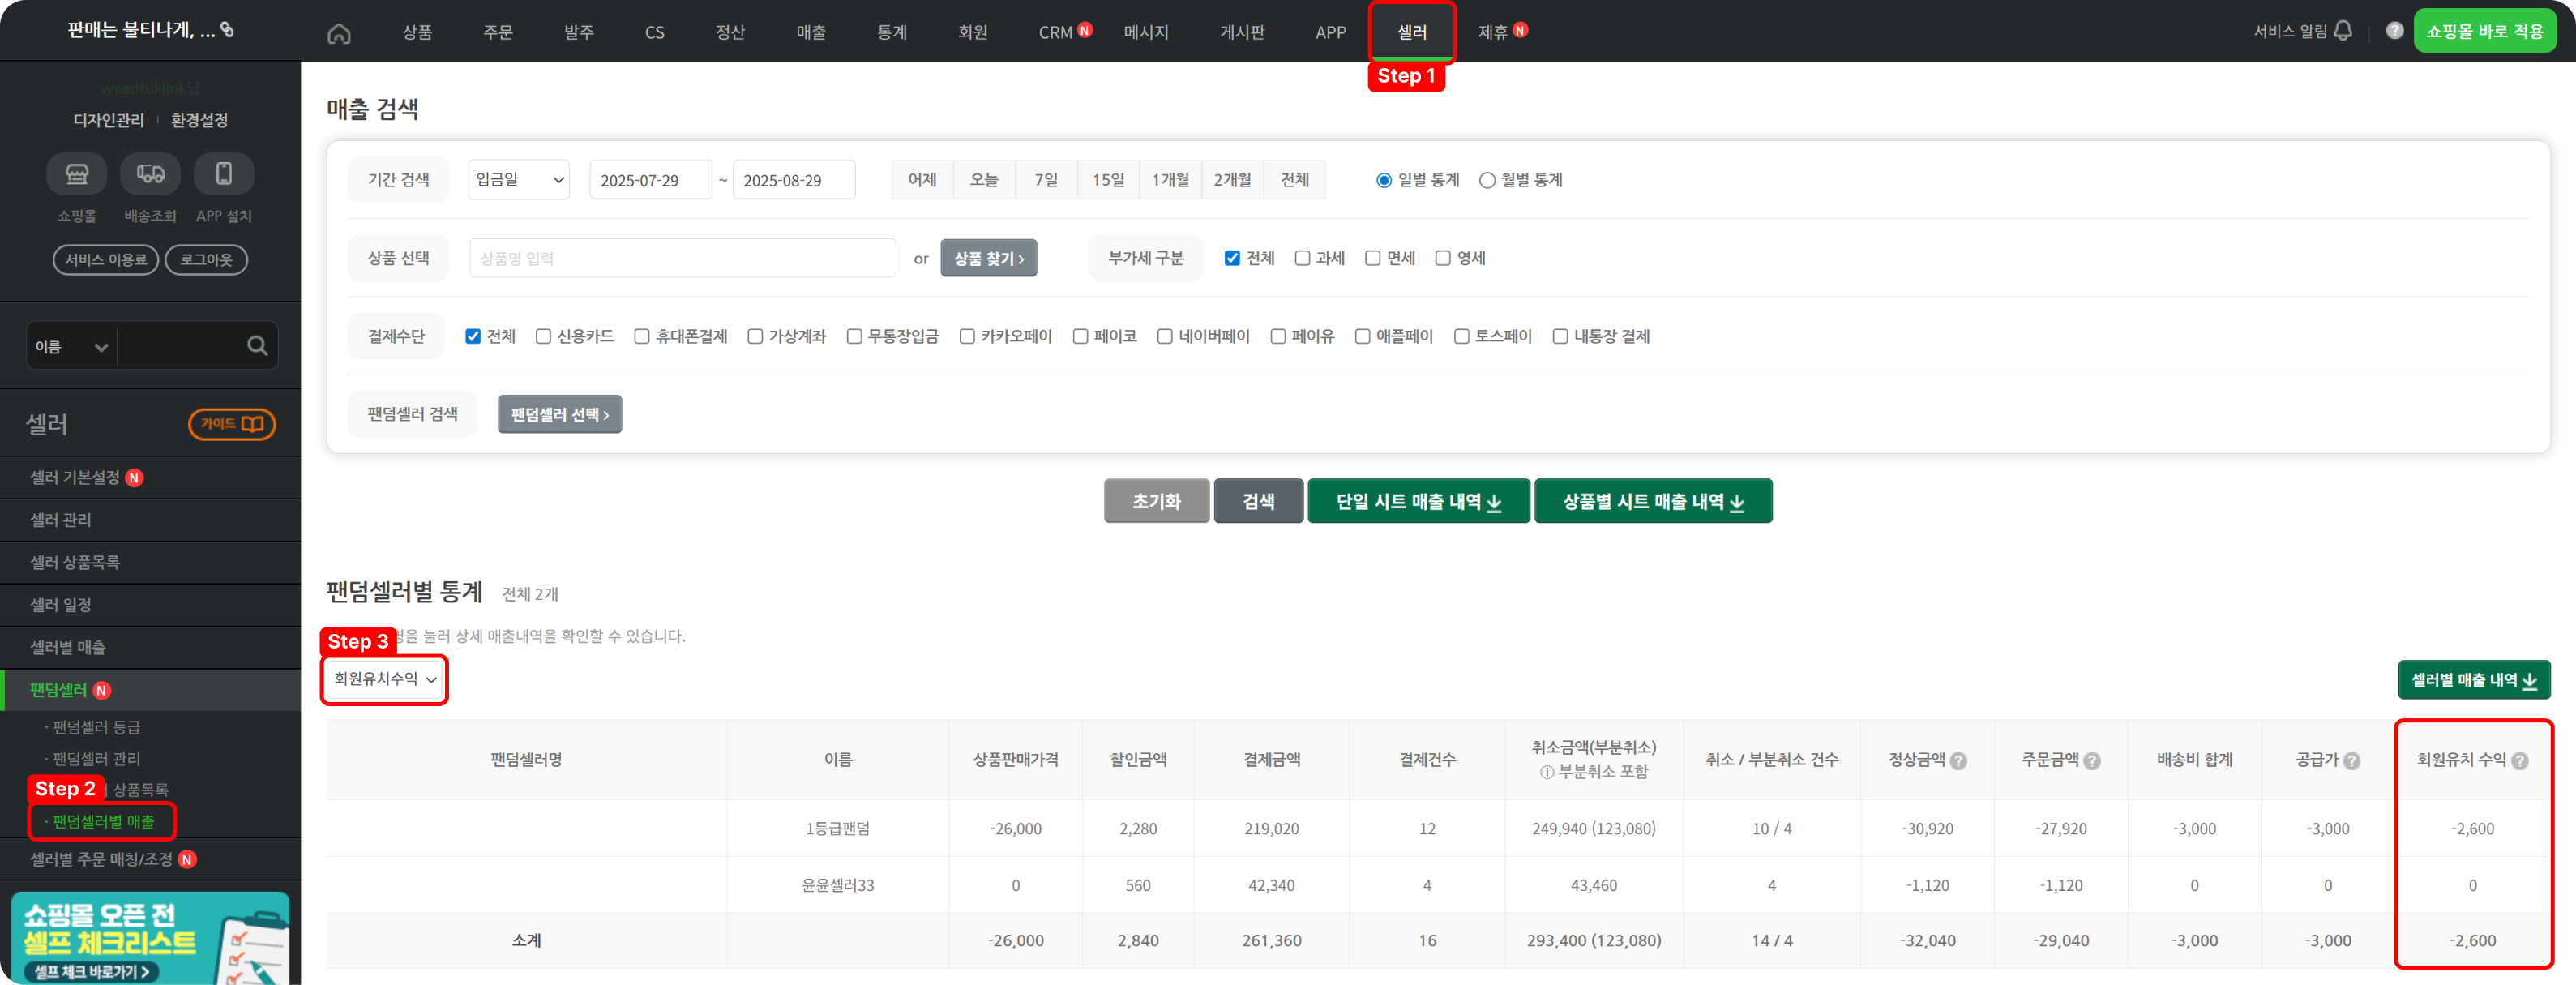Click the 배송조회 truck icon
The image size is (2576, 985).
pyautogui.click(x=150, y=174)
